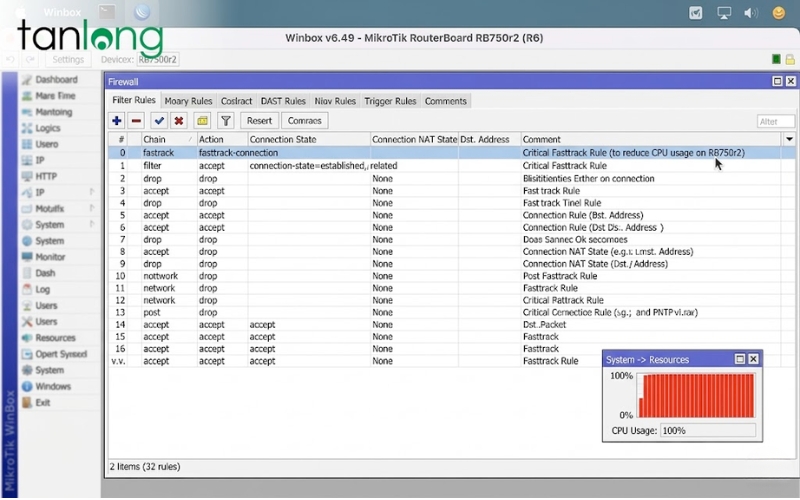This screenshot has height=500, width=800.
Task: Open Log in the sidebar
Action: [x=43, y=290]
